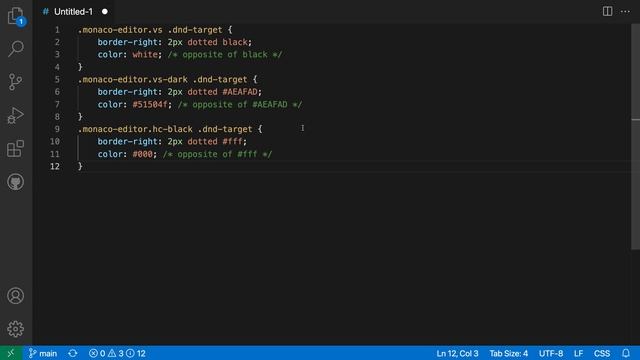Click selector .monaco-editor.vs on line 1
The height and width of the screenshot is (360, 640).
[x=120, y=30]
